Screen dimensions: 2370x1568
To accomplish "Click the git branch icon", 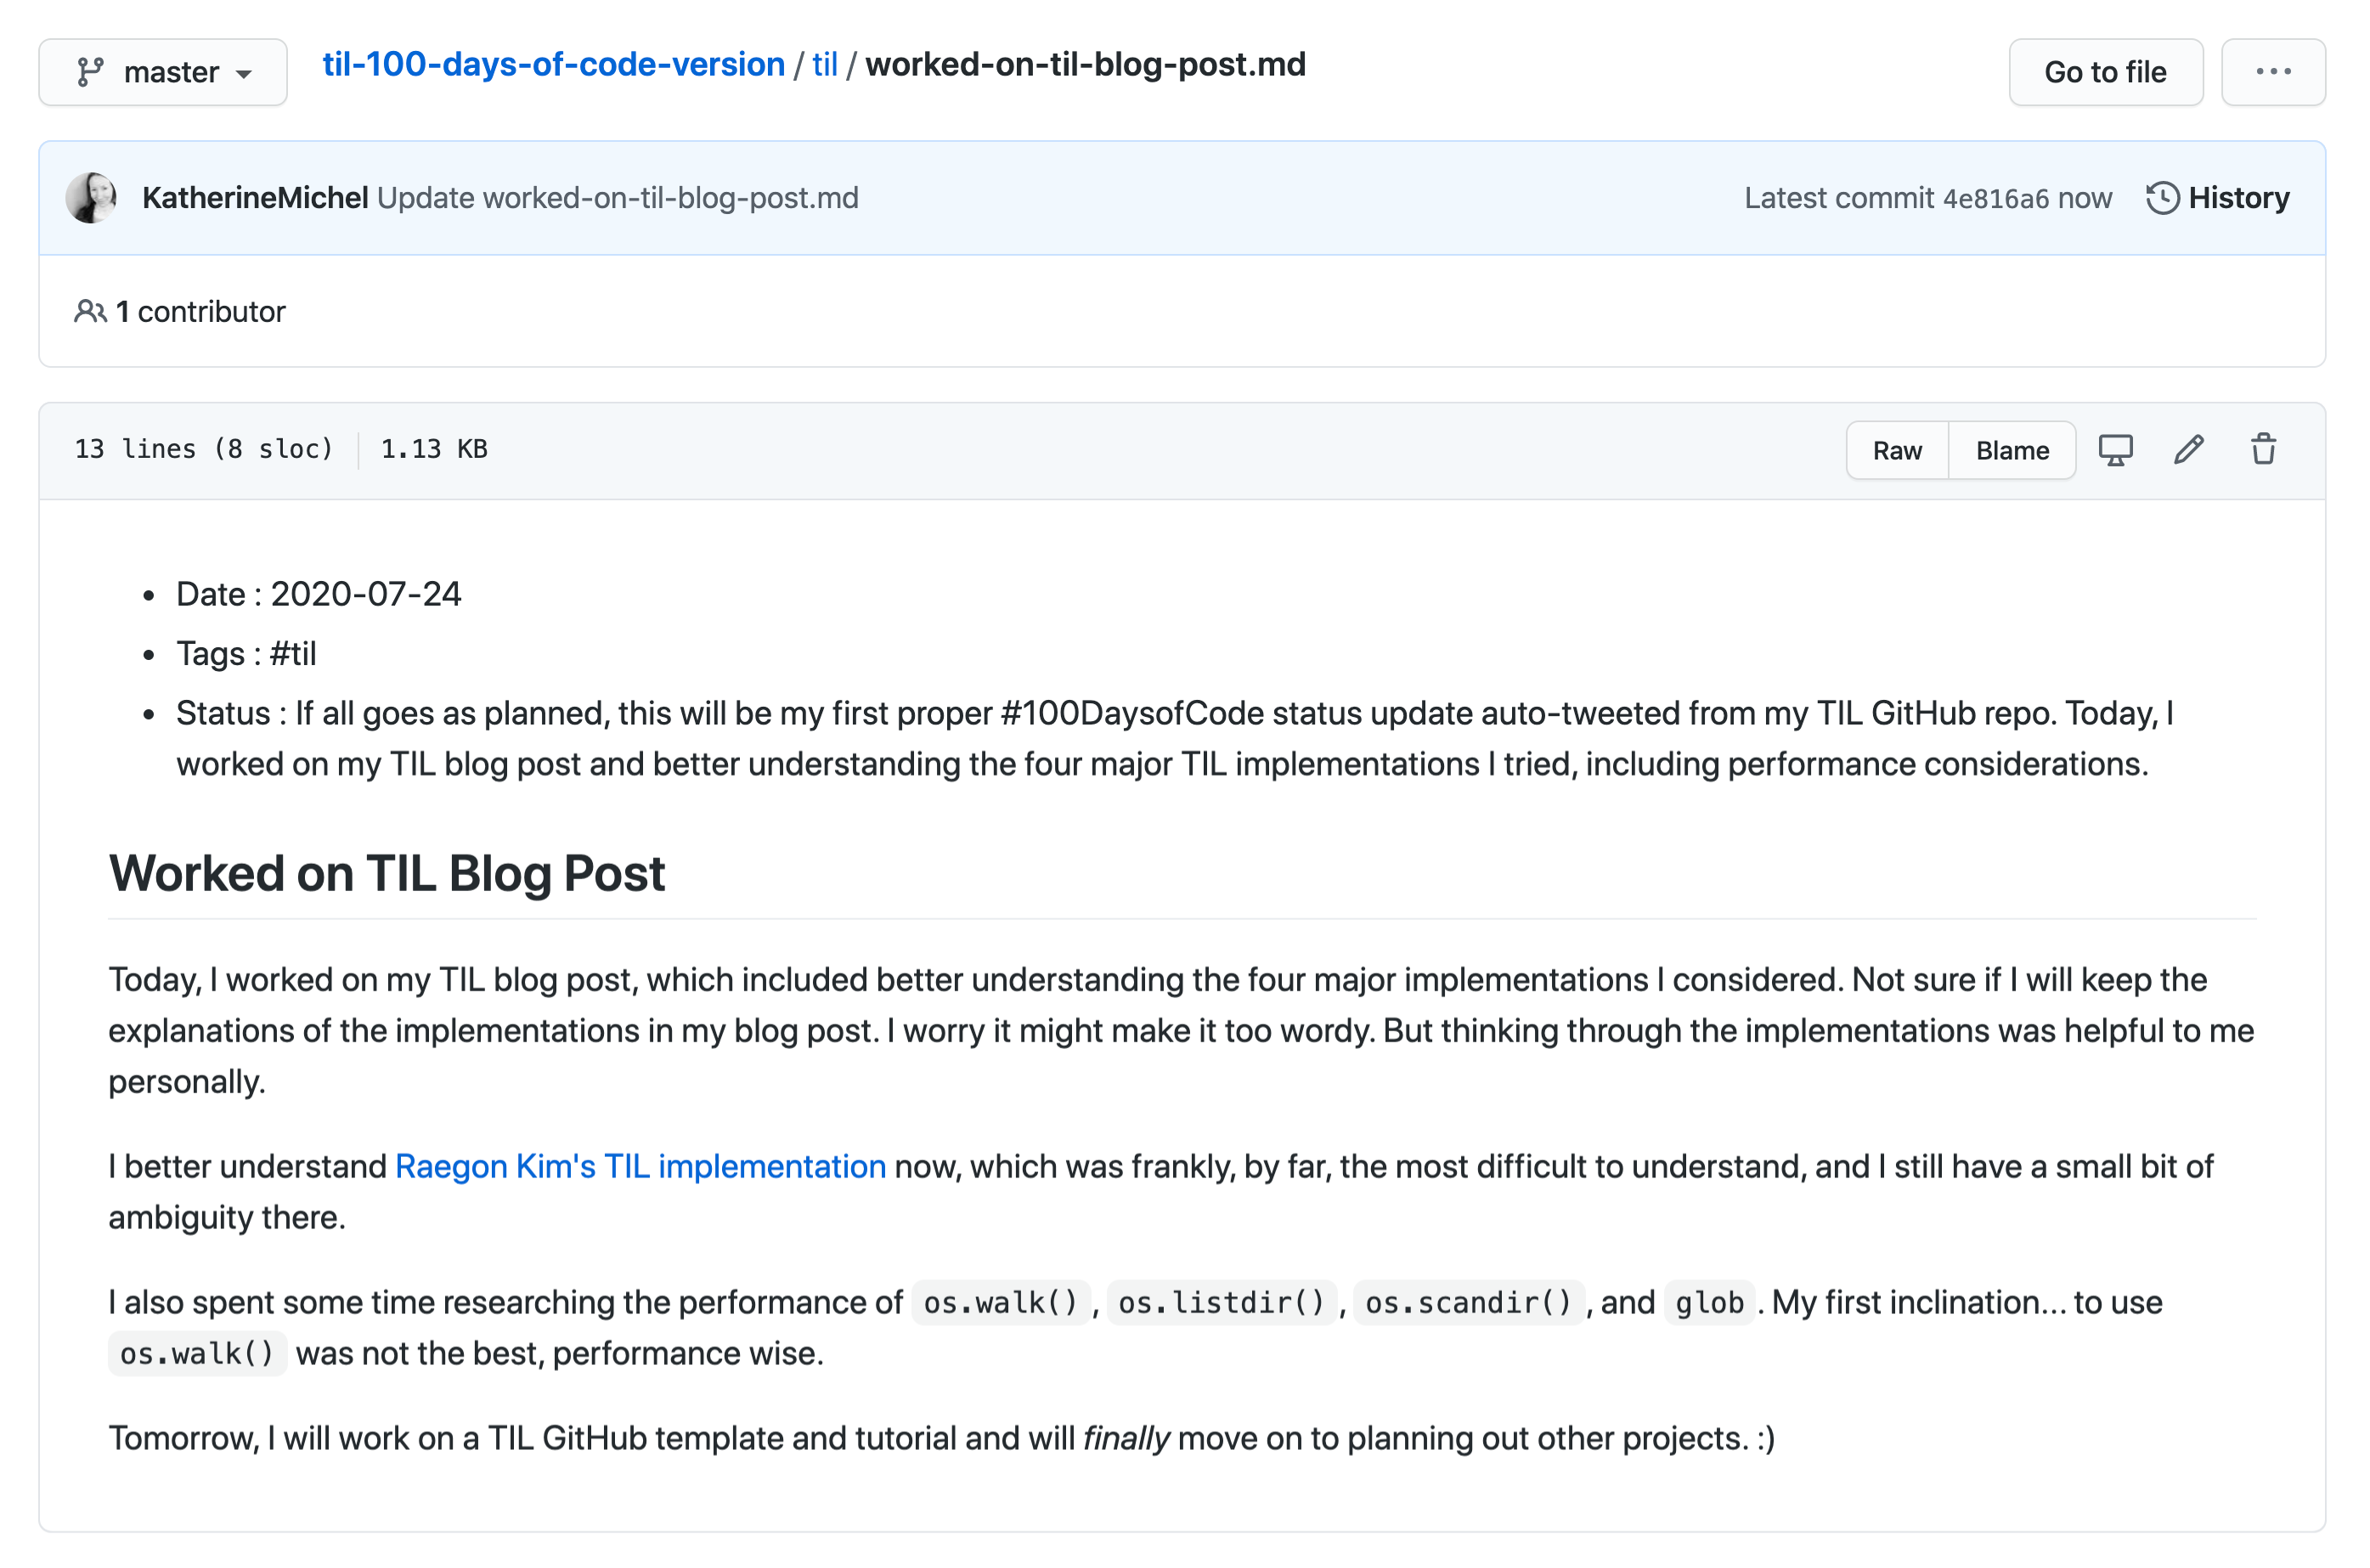I will (x=90, y=72).
